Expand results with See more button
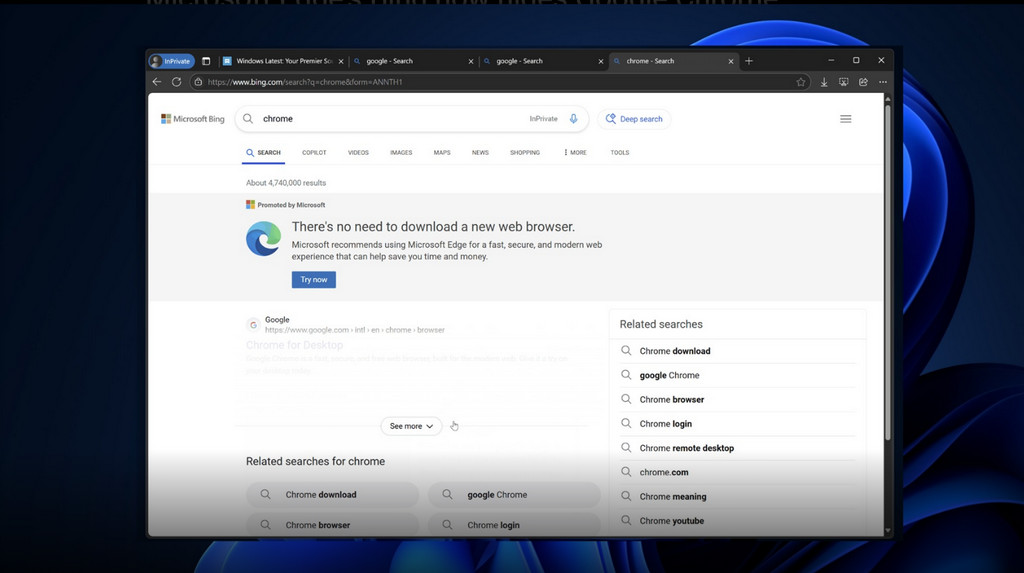1024x573 pixels. pos(411,426)
